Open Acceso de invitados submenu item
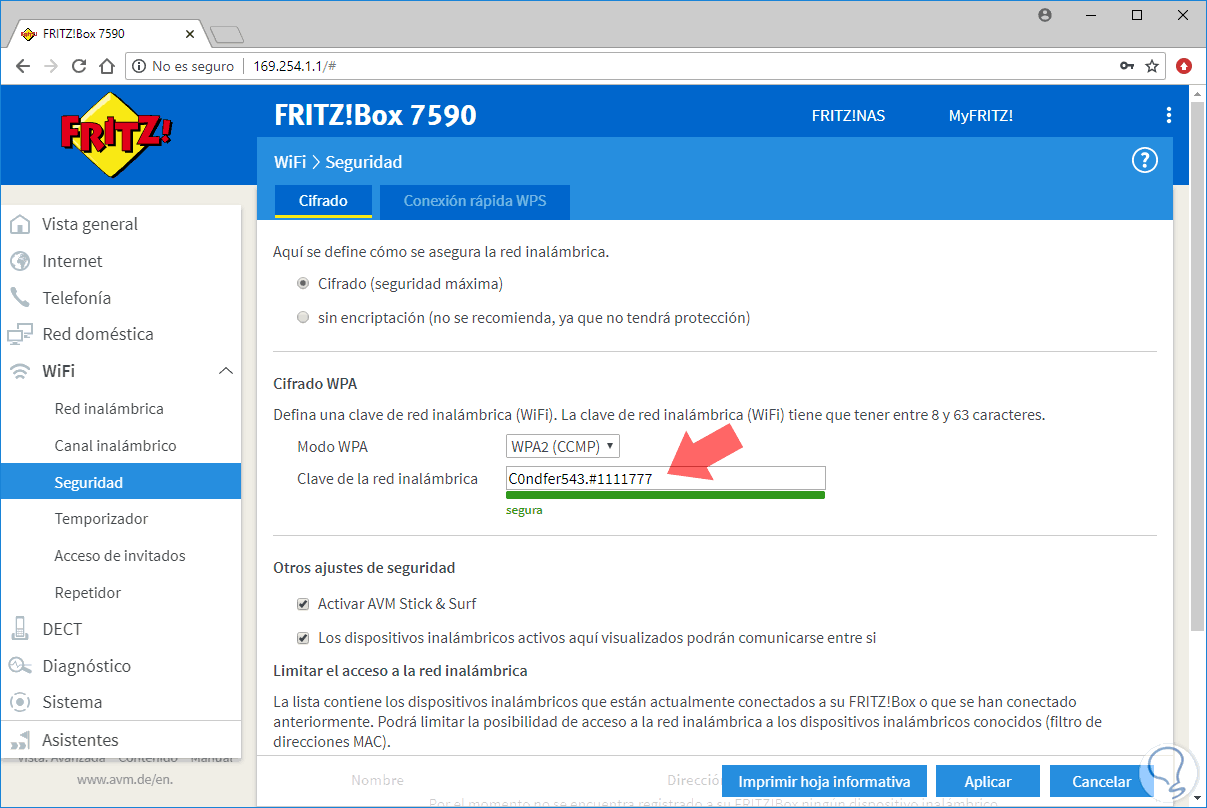 (121, 556)
